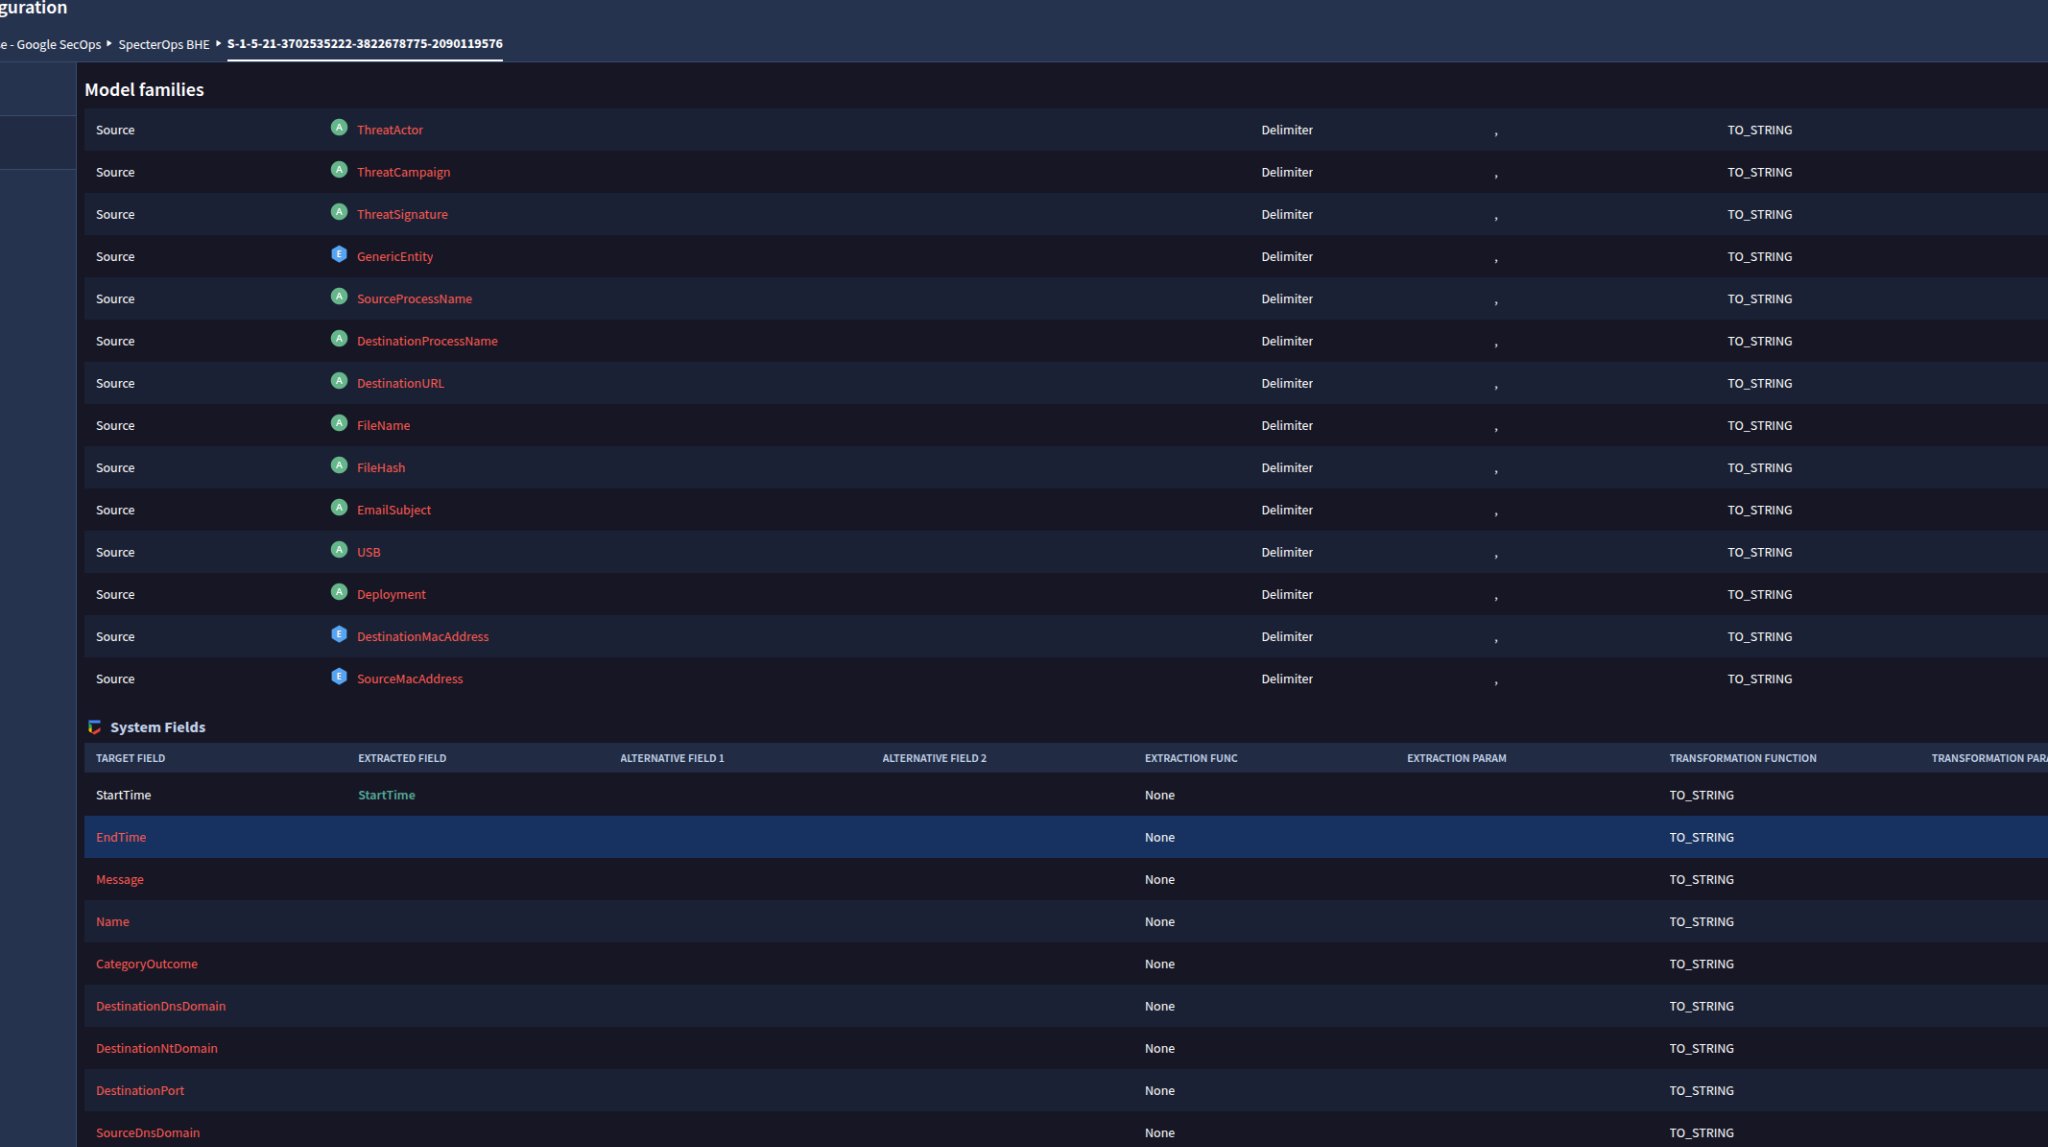Open the GenericEntity model family
The image size is (2048, 1147).
pos(395,257)
